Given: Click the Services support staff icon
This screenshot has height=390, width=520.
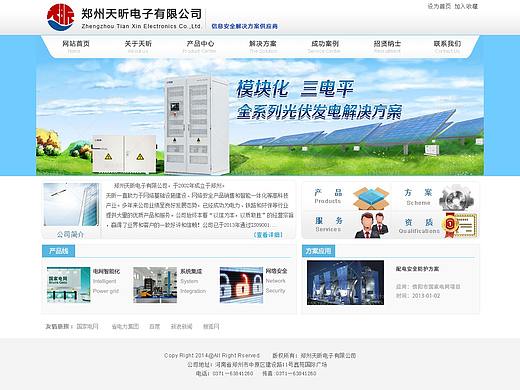Looking at the screenshot, I should coord(372,225).
